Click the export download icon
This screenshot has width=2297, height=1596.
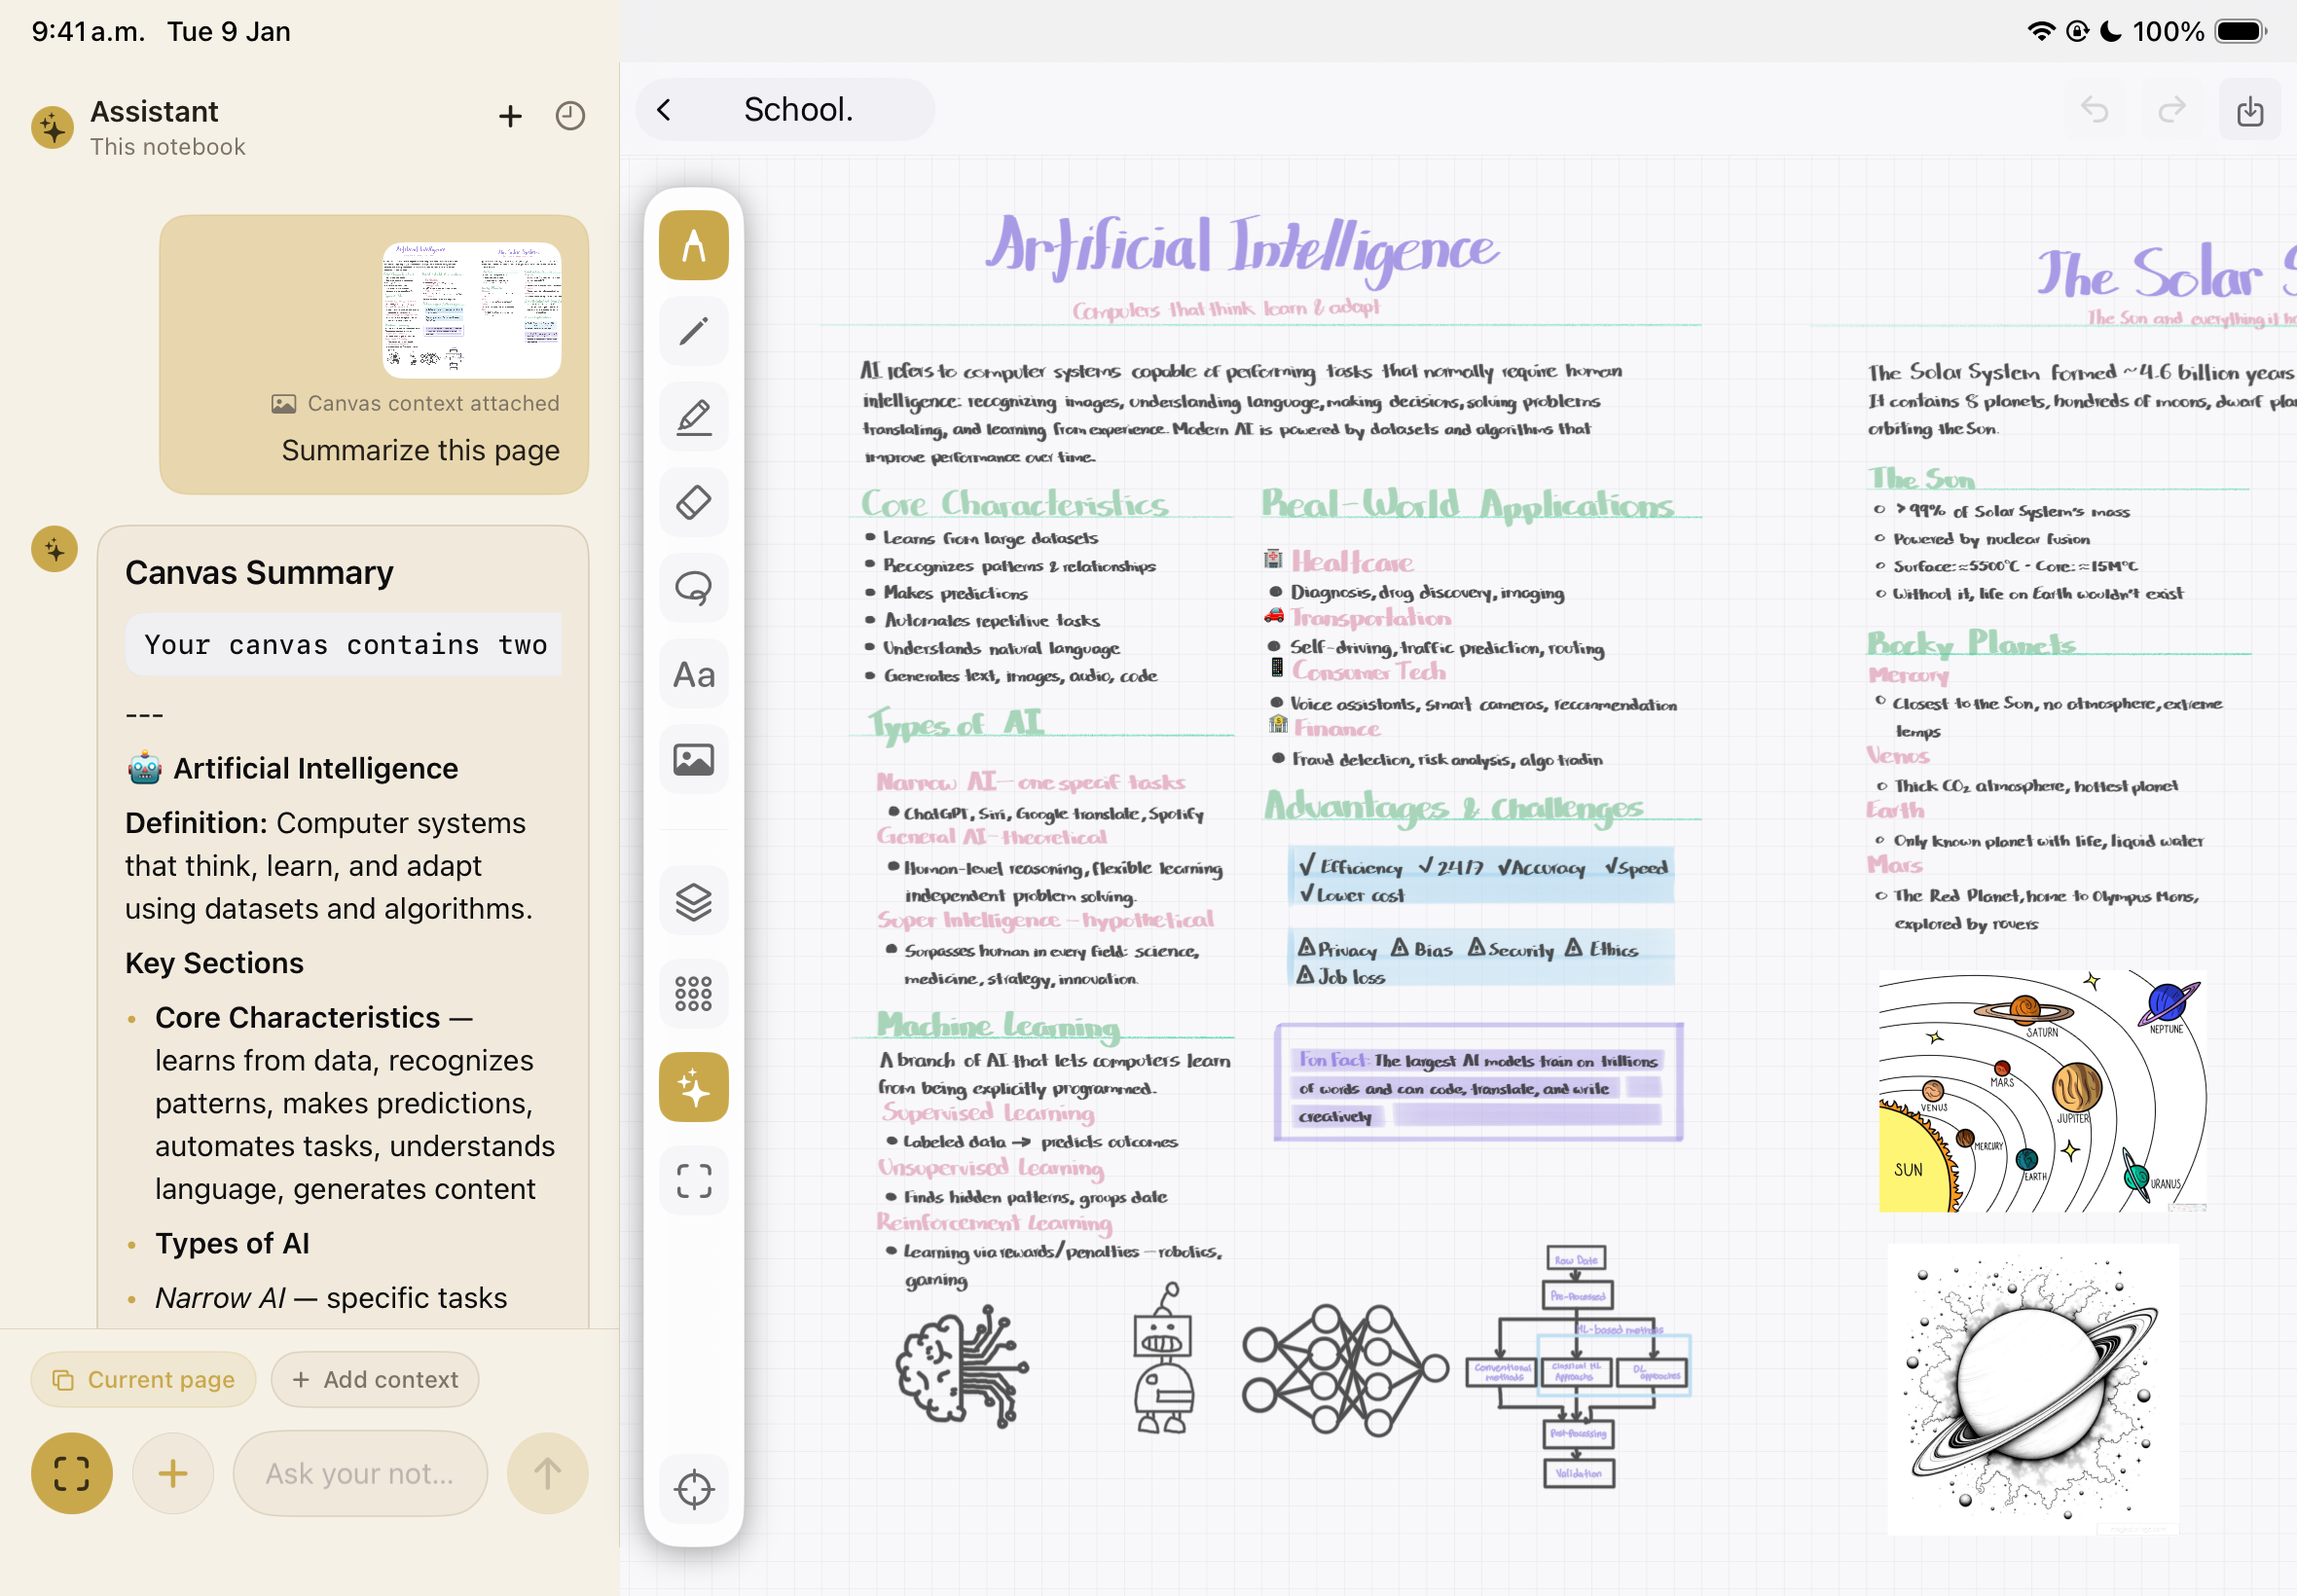coord(2250,110)
